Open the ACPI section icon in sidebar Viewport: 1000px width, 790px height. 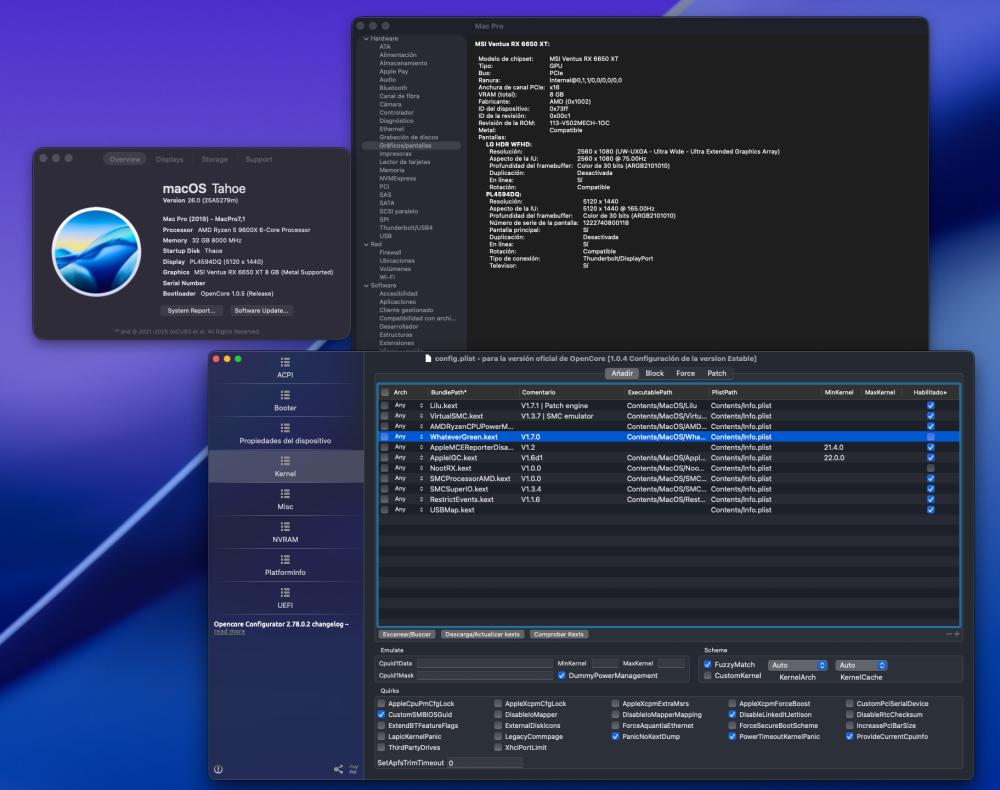tap(285, 362)
